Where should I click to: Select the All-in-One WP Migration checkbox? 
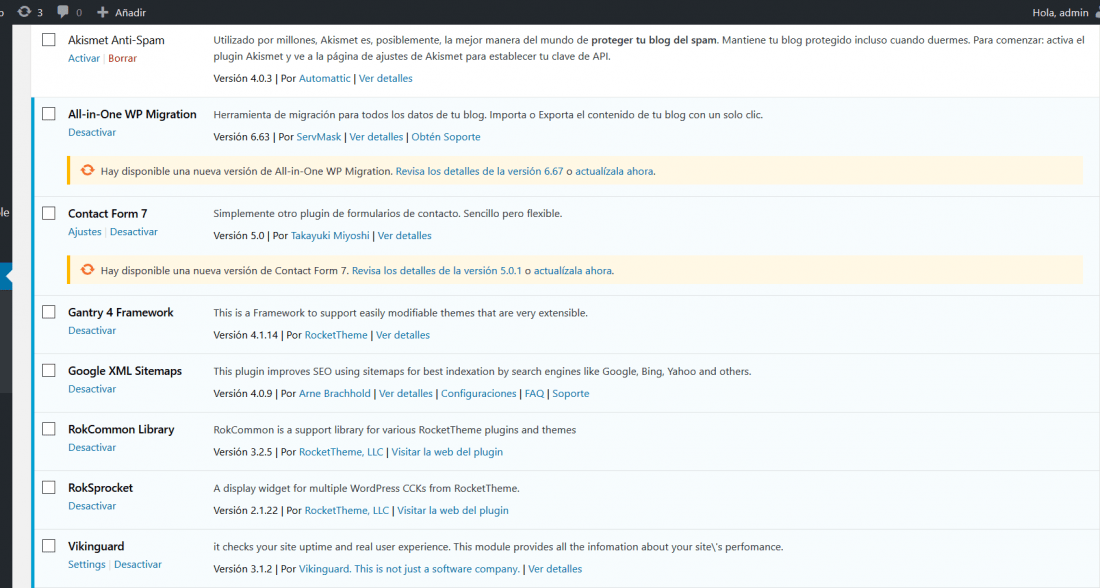(48, 114)
